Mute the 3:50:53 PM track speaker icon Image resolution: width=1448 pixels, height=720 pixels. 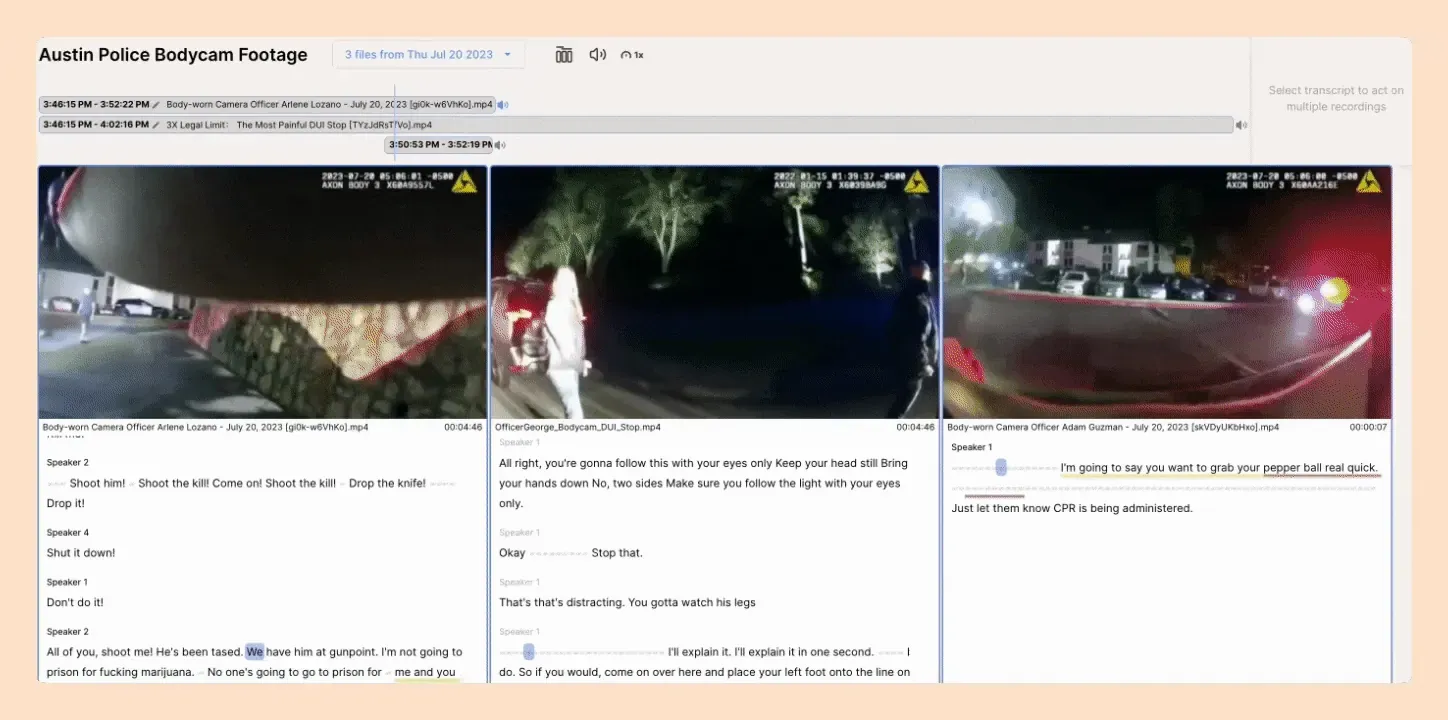499,145
